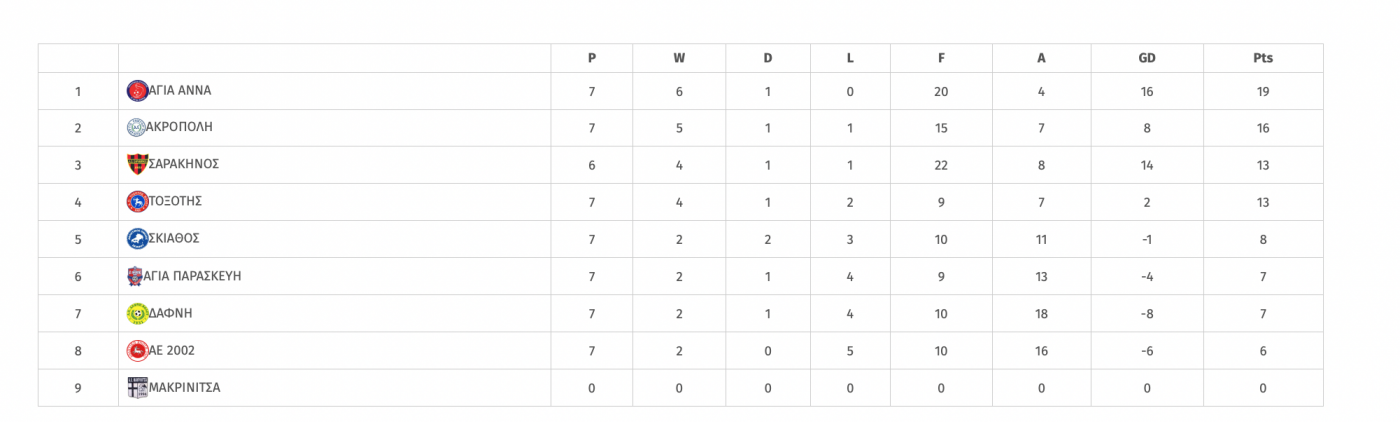Click the GD column header
The image size is (1400, 422).
point(1147,58)
